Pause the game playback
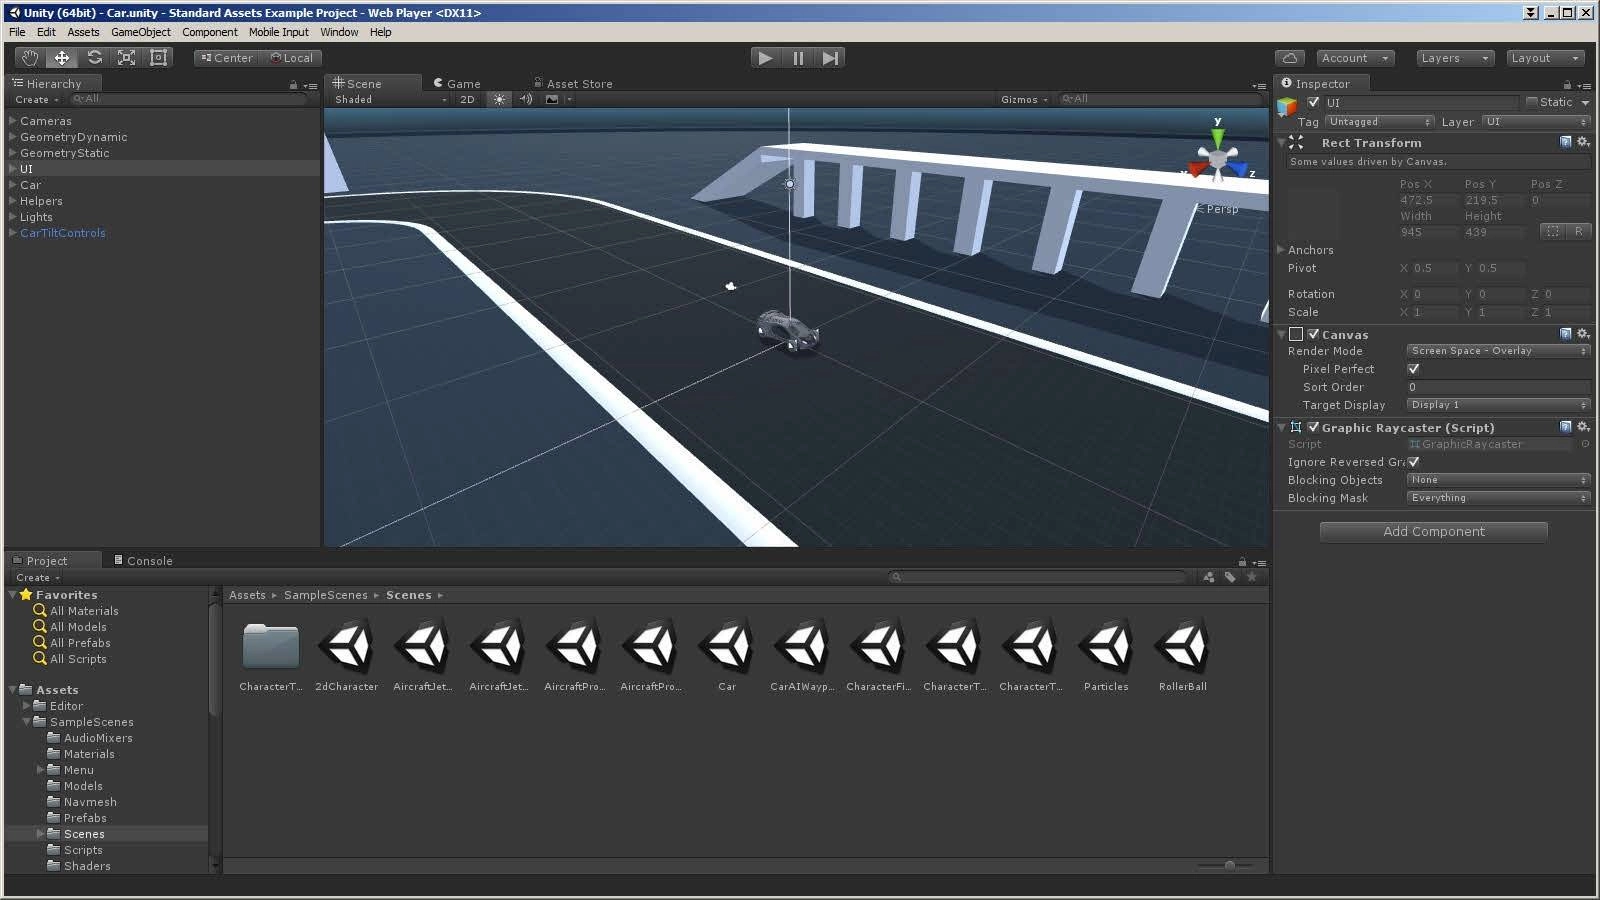 tap(798, 58)
